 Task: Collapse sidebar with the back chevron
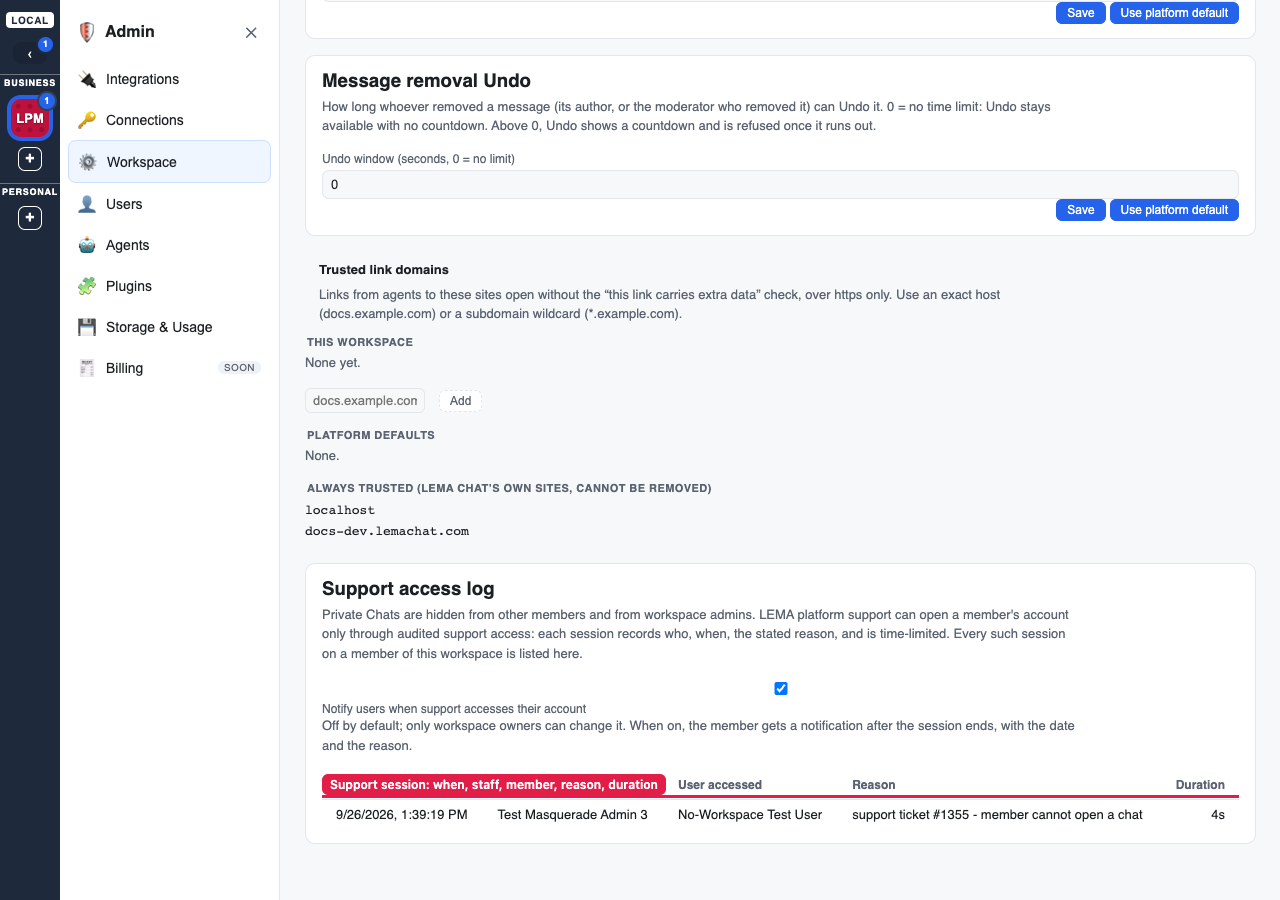(x=30, y=54)
